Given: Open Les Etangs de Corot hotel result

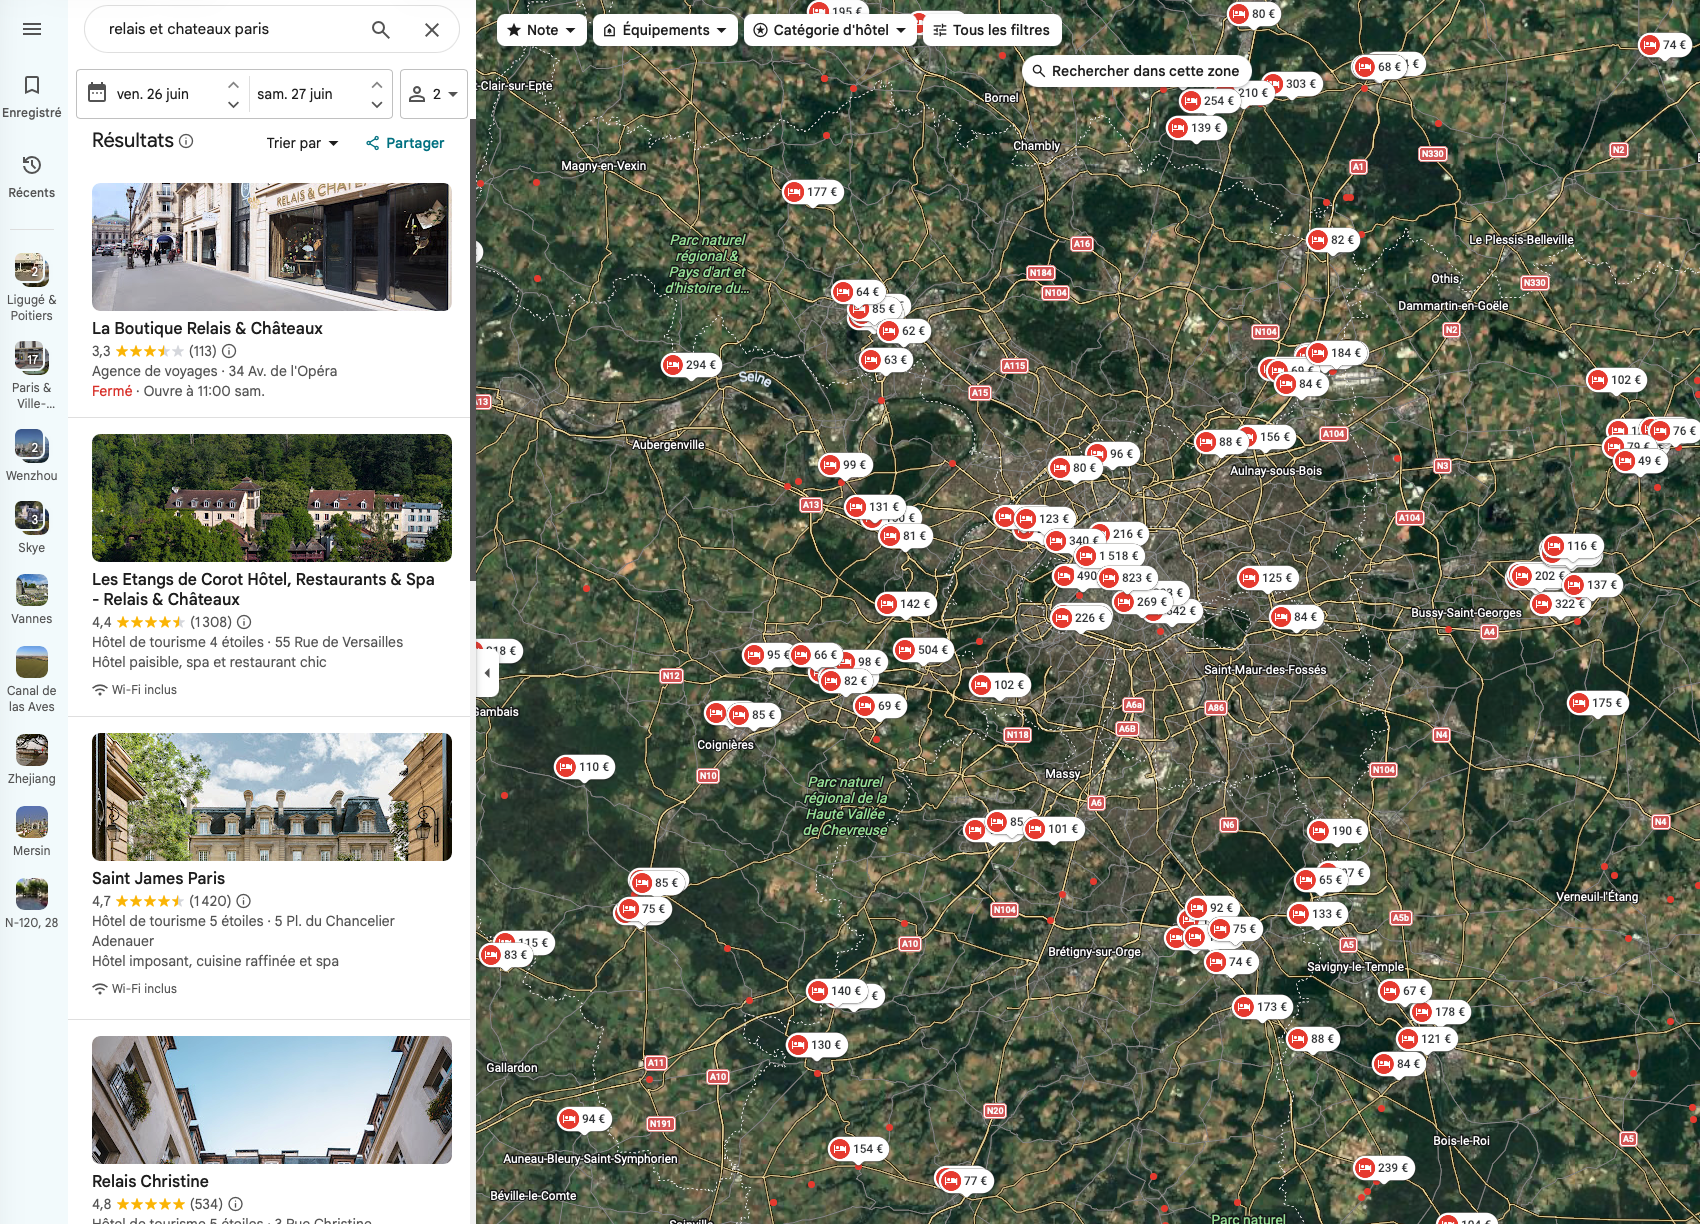Looking at the screenshot, I should tap(263, 589).
